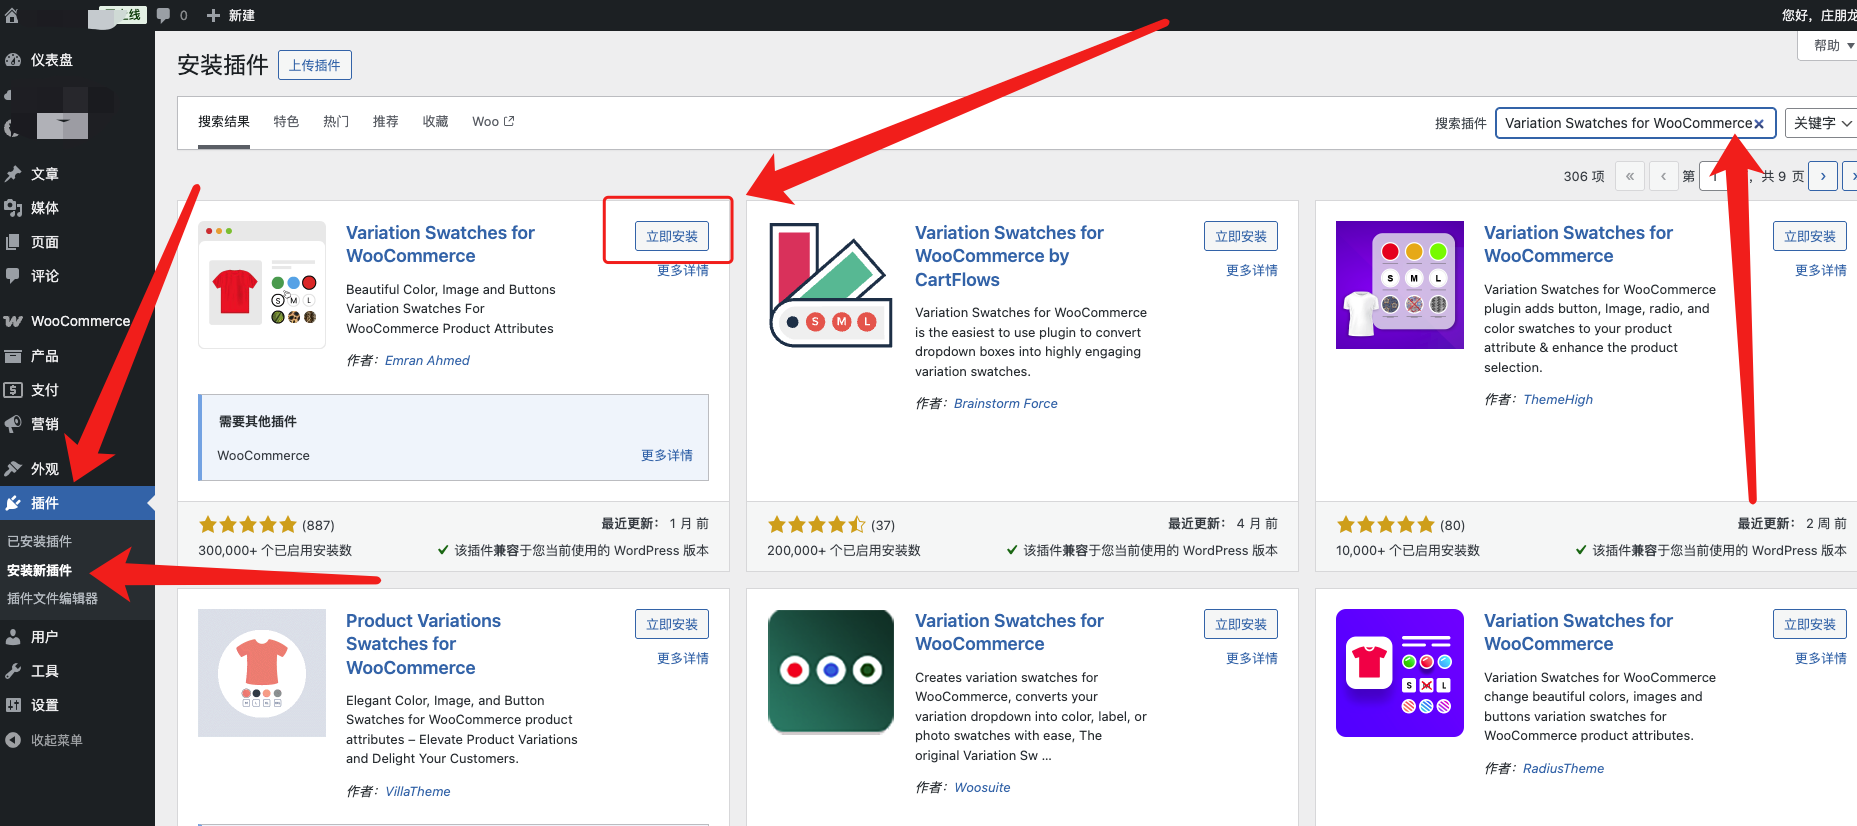
Task: Open the CartFlows Variation Swatches title link
Action: [x=1009, y=256]
